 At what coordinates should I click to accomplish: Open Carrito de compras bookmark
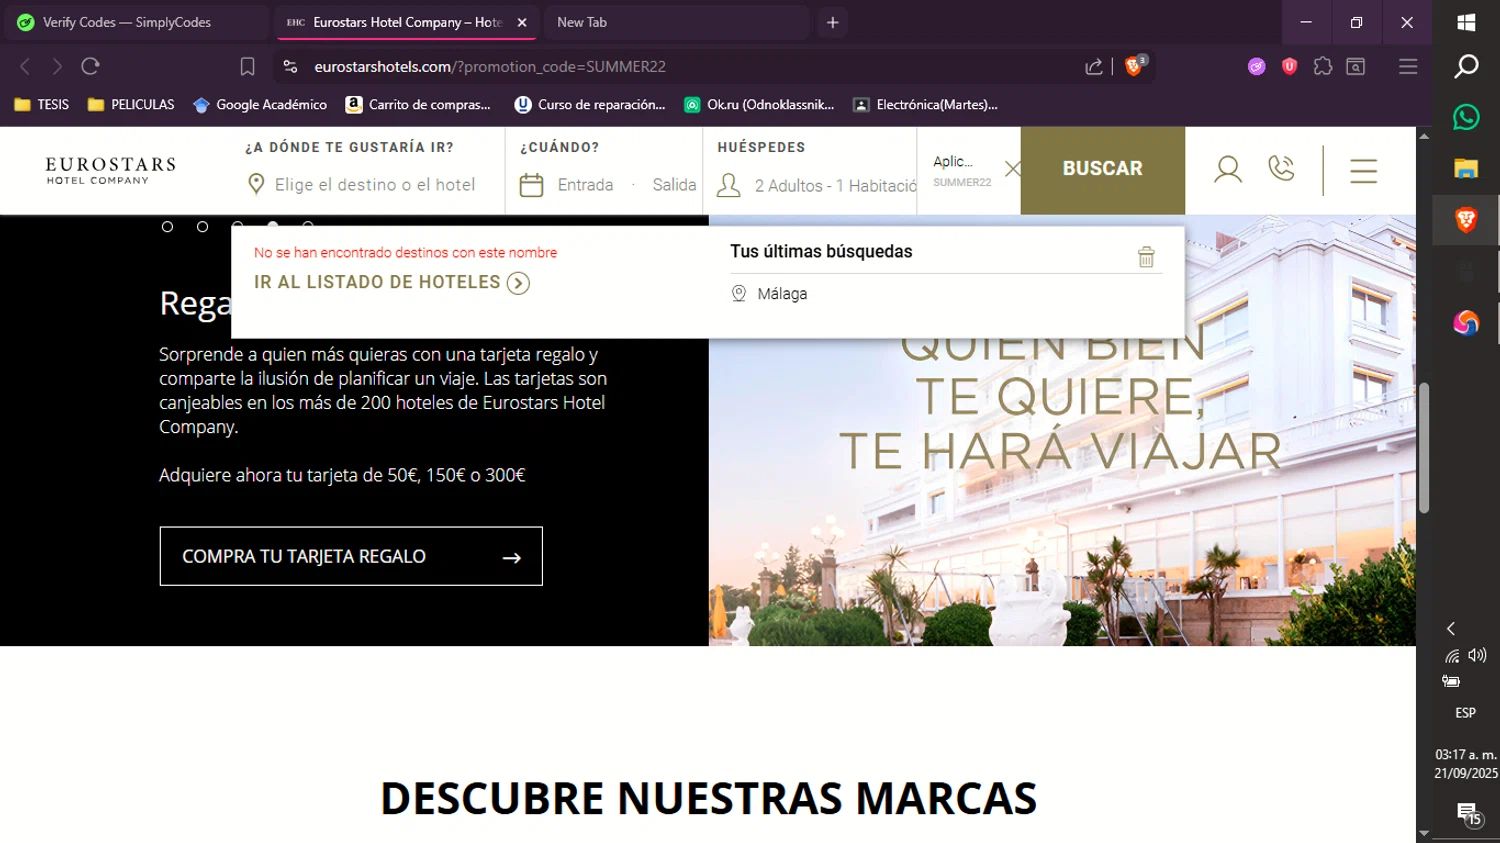418,104
